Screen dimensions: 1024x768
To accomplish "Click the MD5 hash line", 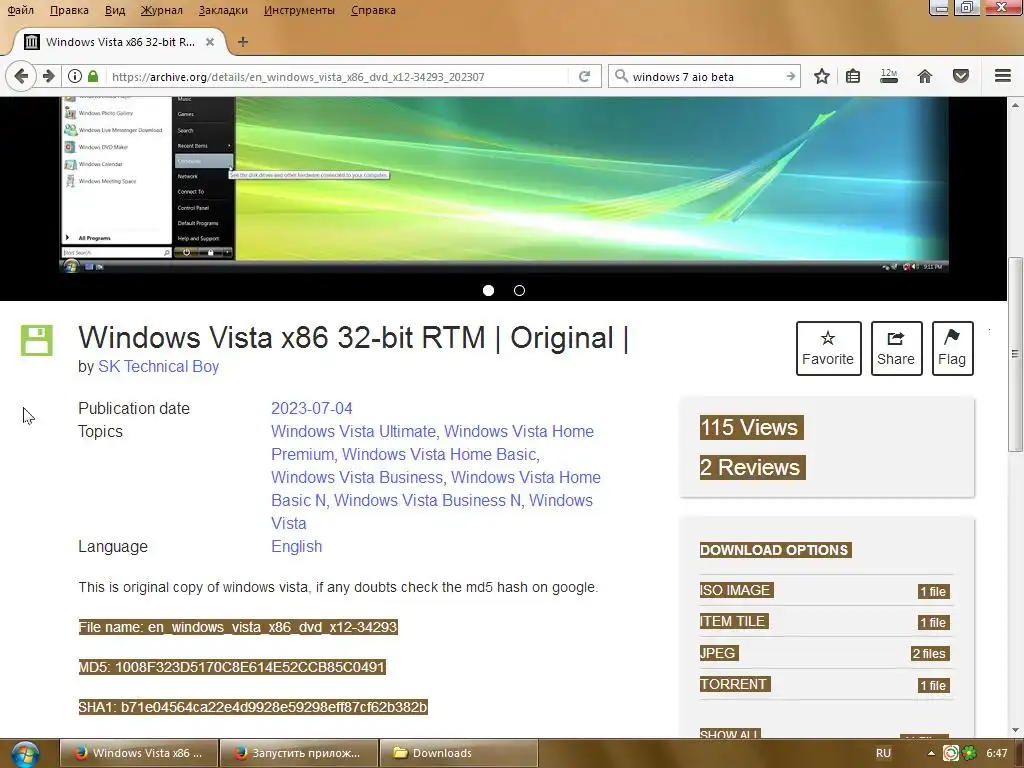I will 232,667.
